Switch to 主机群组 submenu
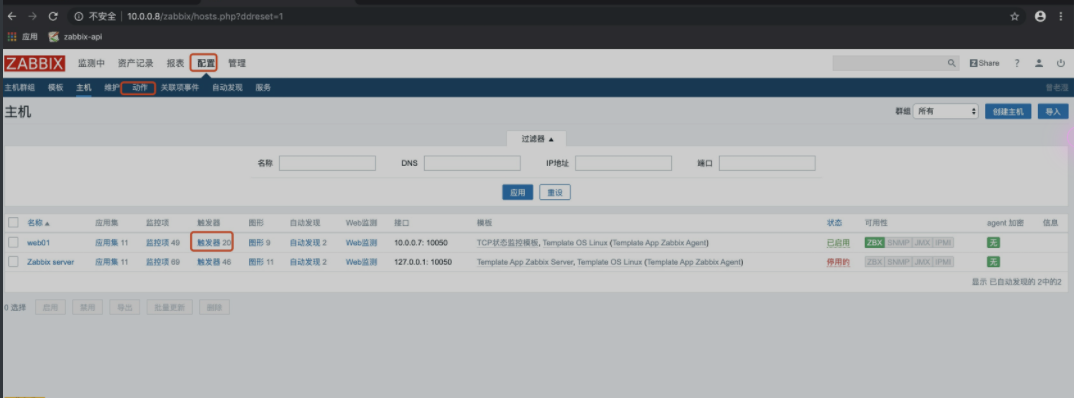This screenshot has height=398, width=1074. [x=19, y=88]
